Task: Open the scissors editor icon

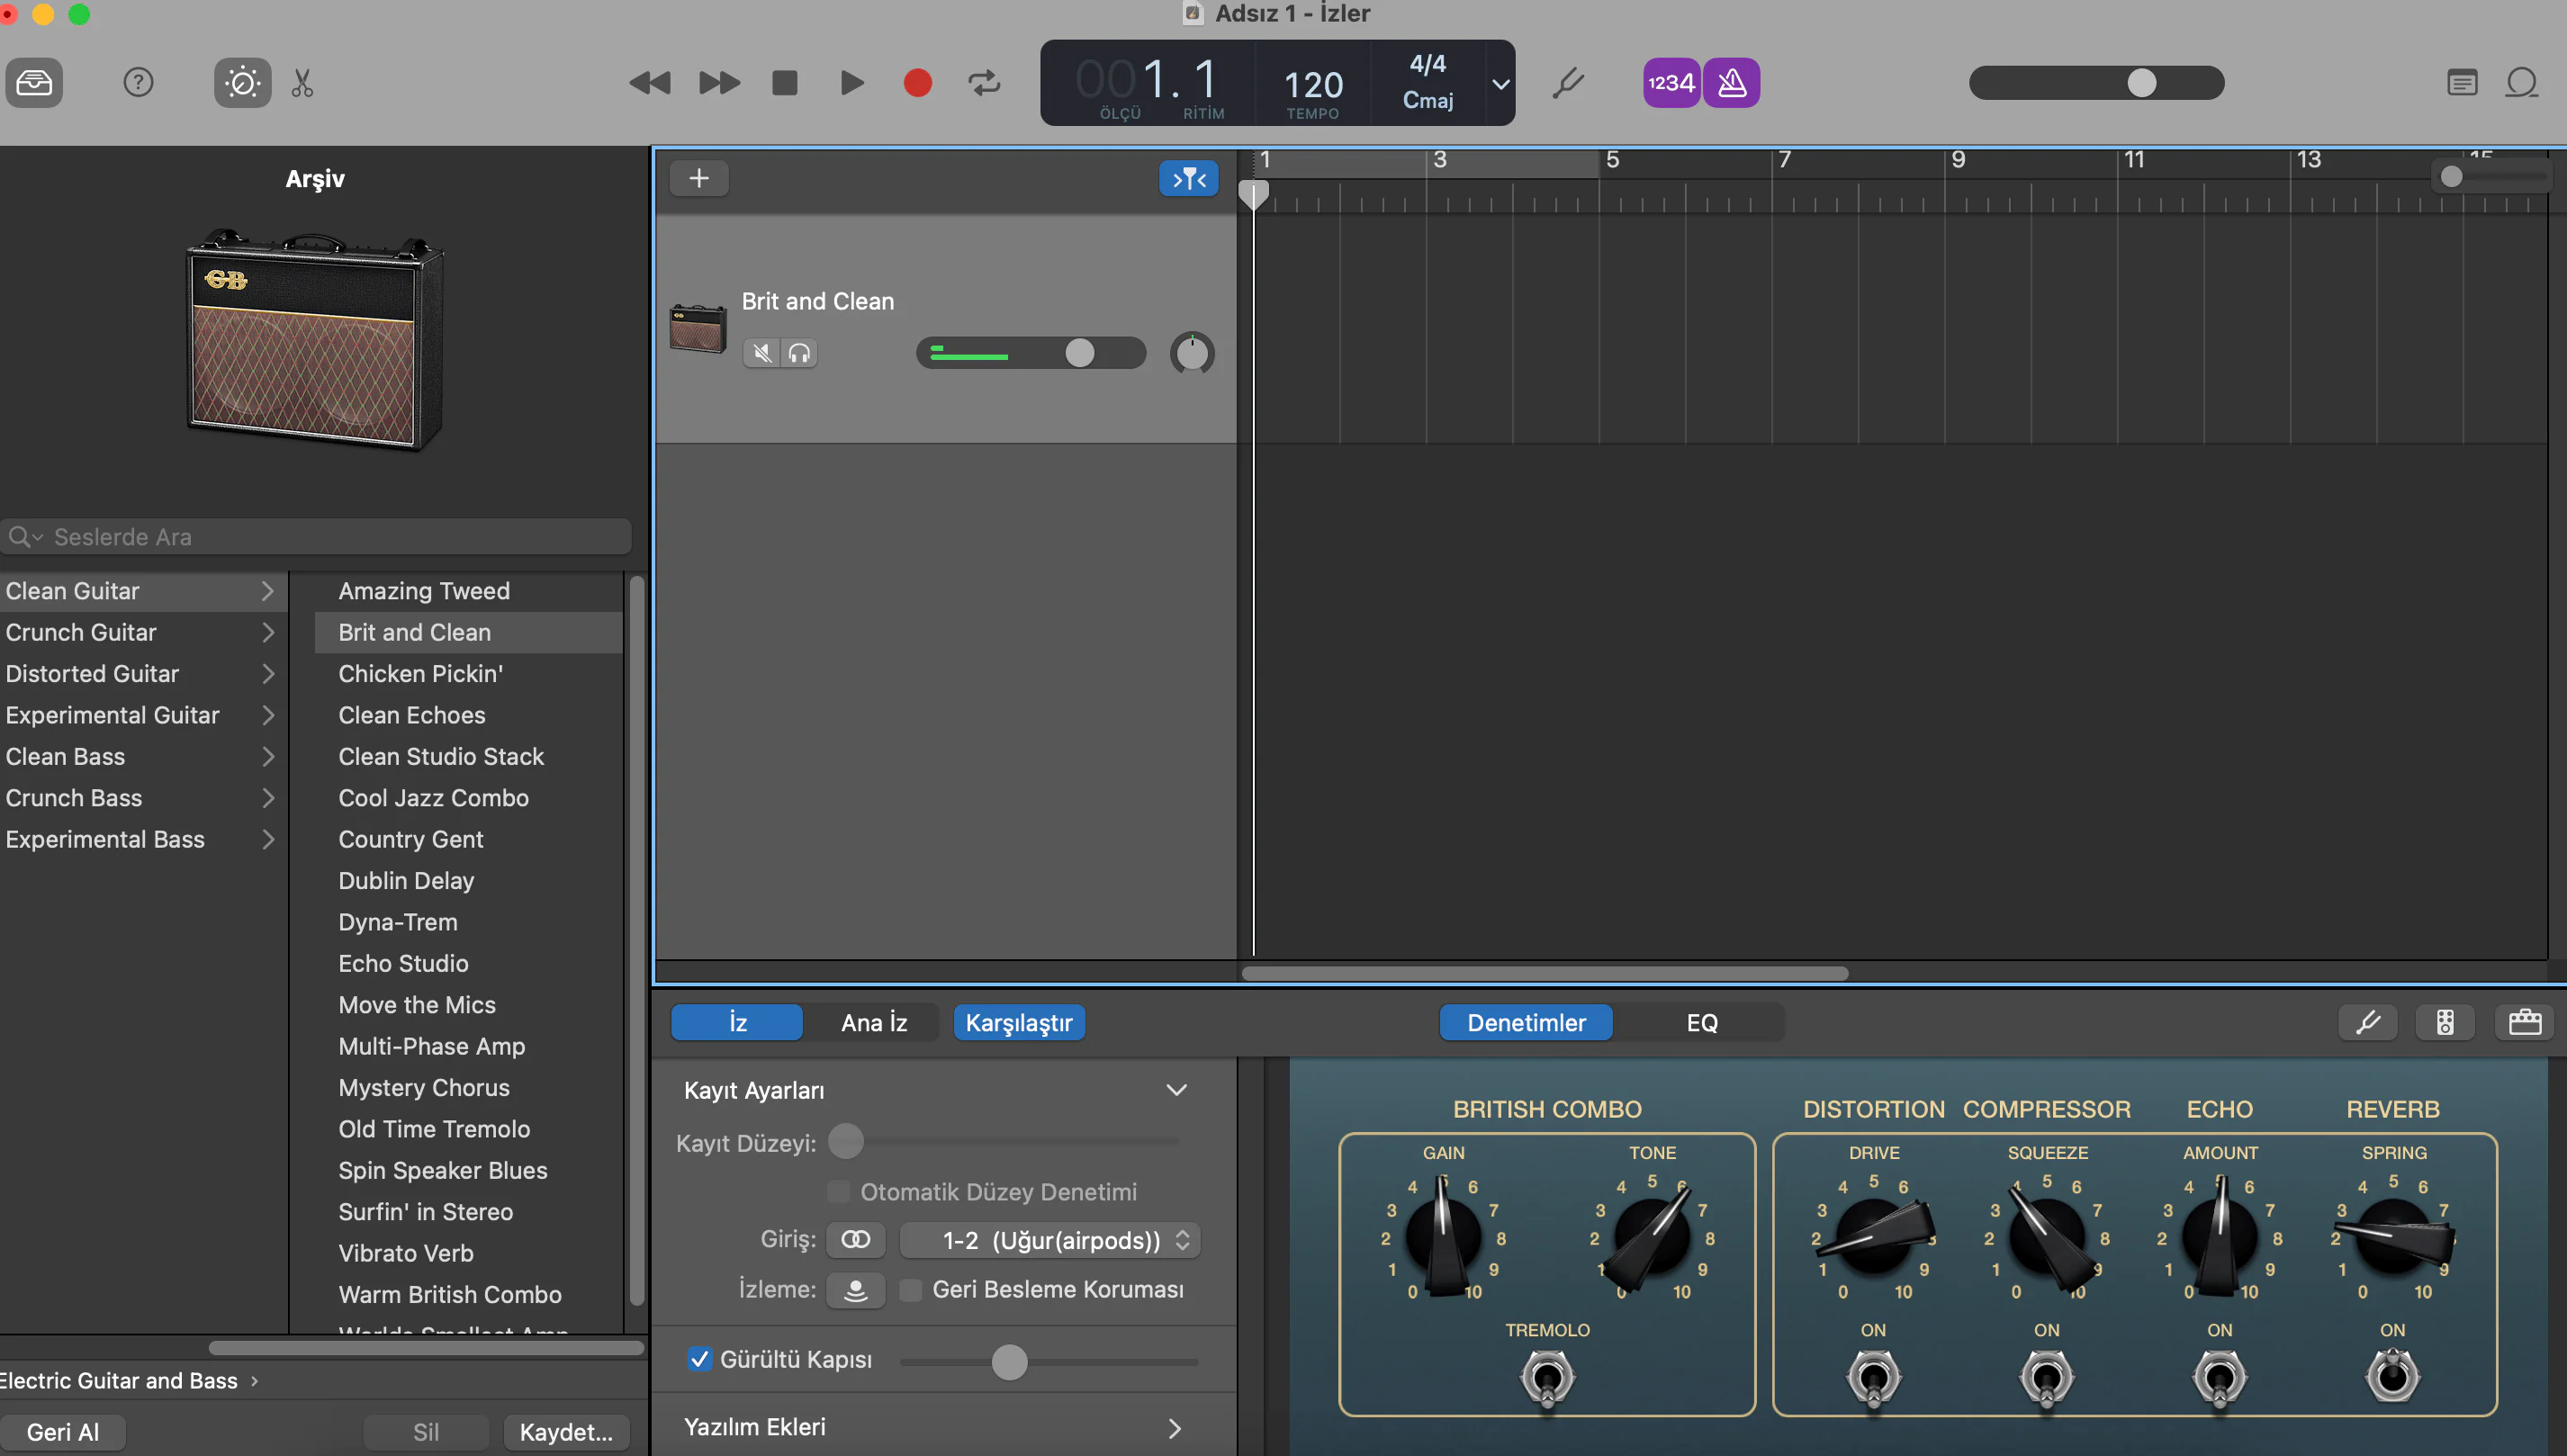Action: 302,82
